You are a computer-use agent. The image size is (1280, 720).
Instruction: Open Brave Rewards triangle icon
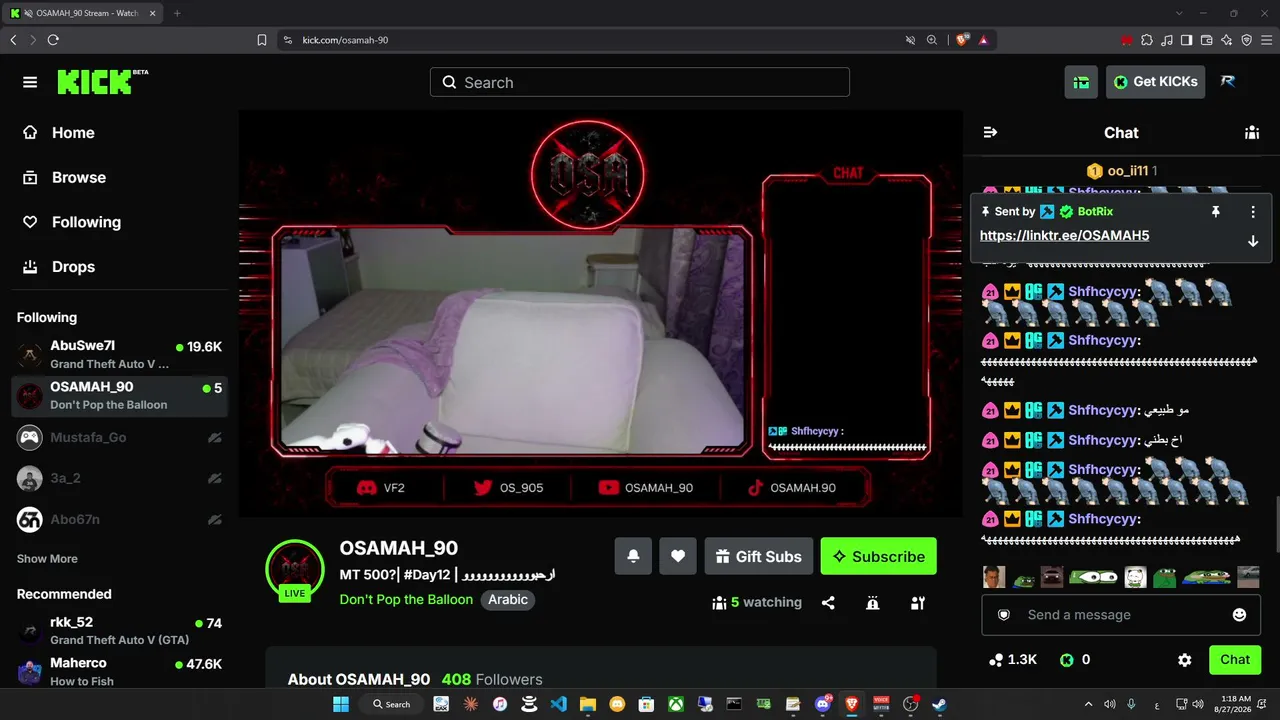(x=983, y=40)
